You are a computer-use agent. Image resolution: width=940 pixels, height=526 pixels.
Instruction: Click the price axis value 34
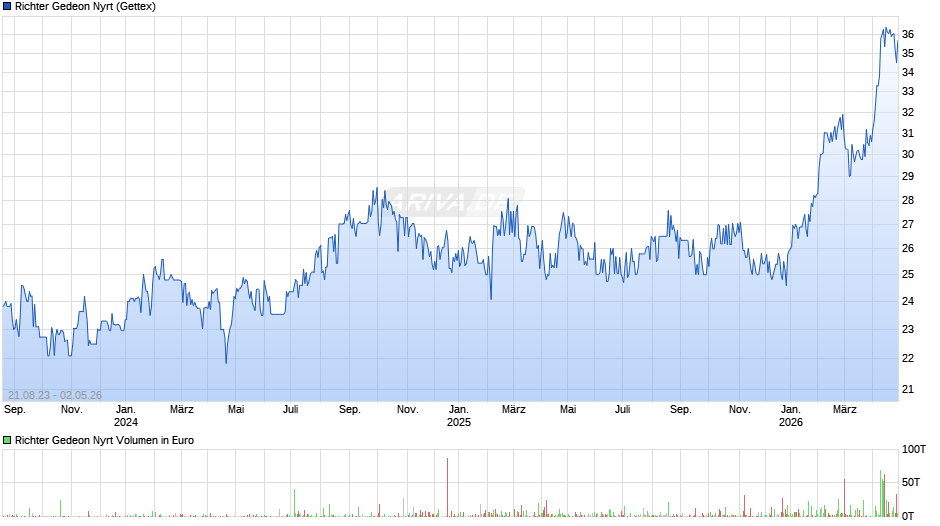(x=908, y=72)
